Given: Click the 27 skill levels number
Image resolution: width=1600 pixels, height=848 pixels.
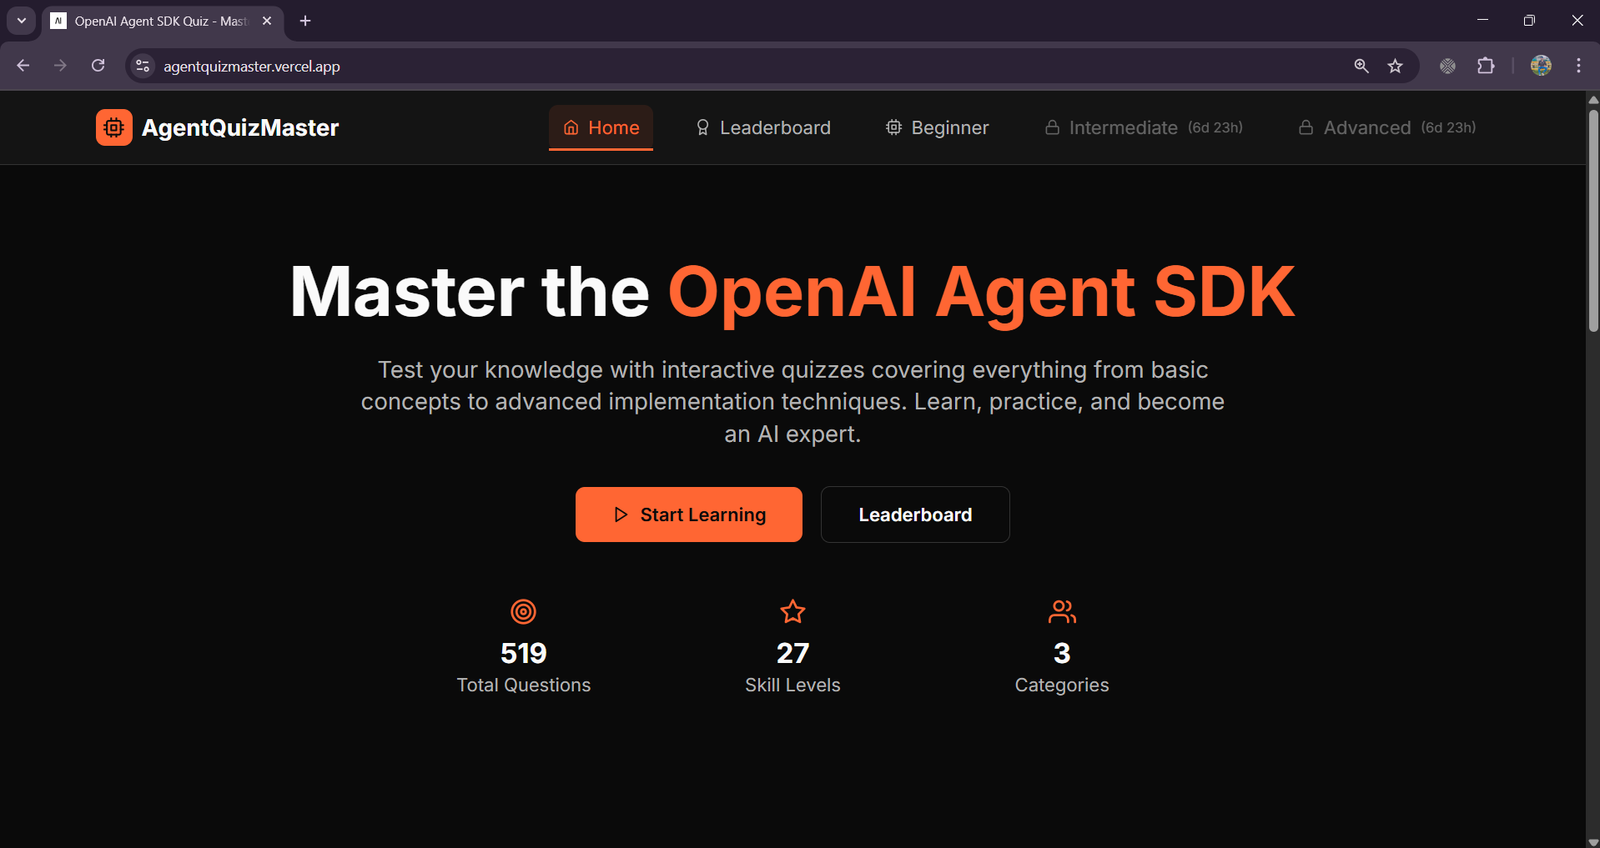Looking at the screenshot, I should click(x=793, y=653).
